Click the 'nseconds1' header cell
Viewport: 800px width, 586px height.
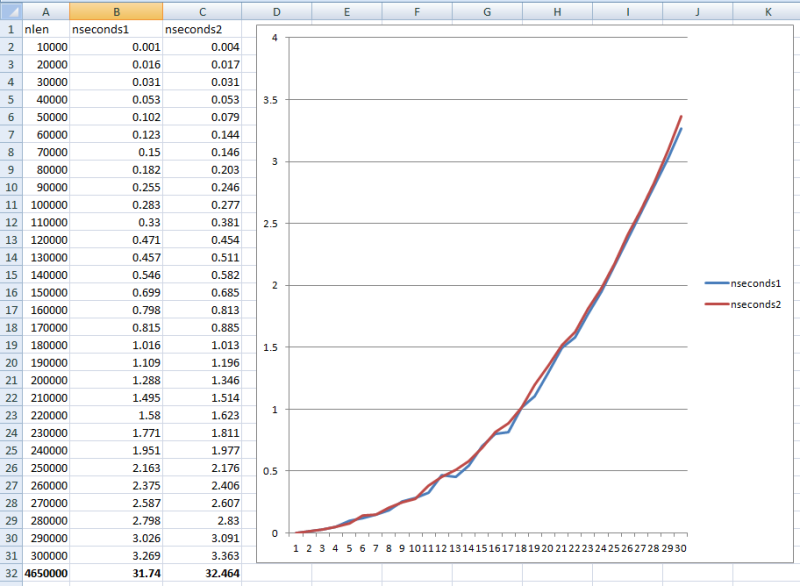point(116,29)
